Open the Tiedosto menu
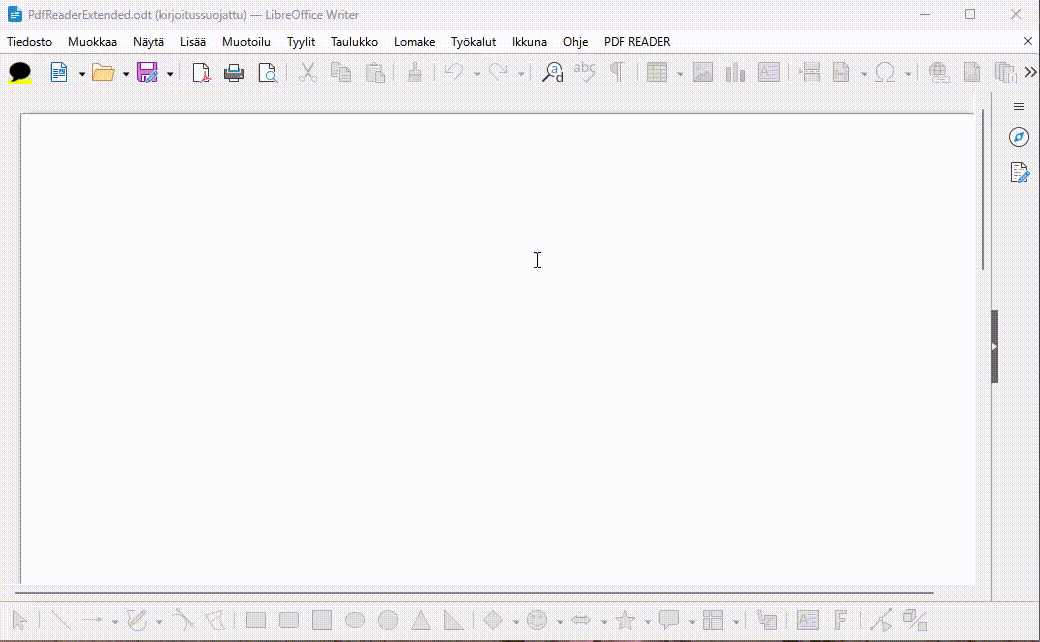The width and height of the screenshot is (1040, 642). point(29,42)
